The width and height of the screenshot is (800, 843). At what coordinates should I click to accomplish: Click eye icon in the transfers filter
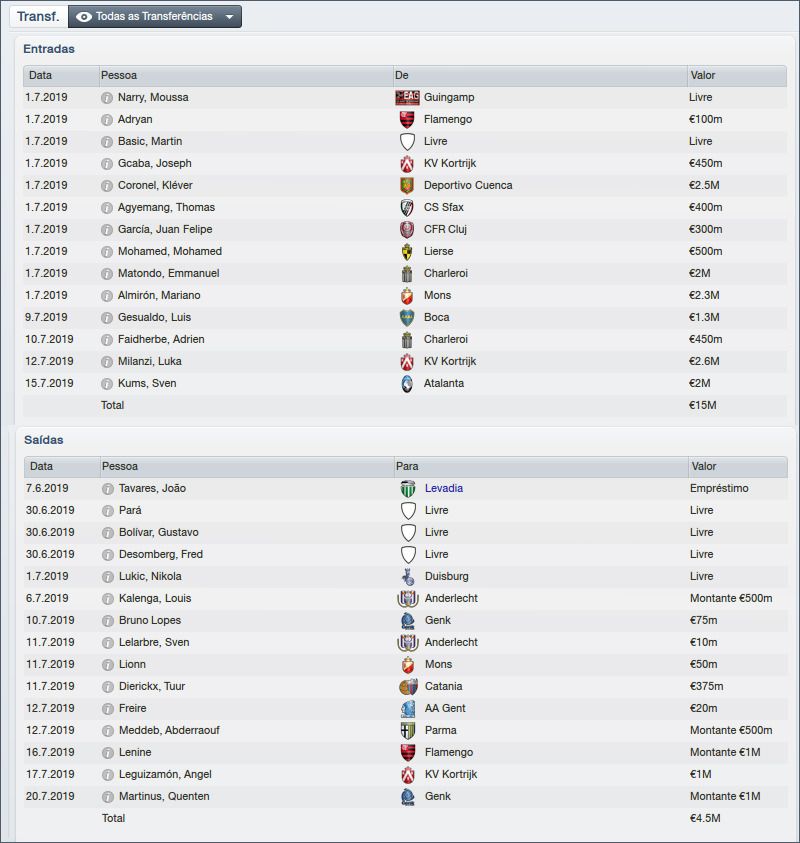(x=84, y=17)
